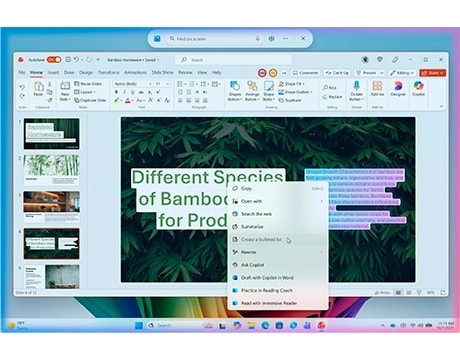Click the Copilot ribbon icon
Image resolution: width=460 pixels, height=360 pixels.
(418, 86)
